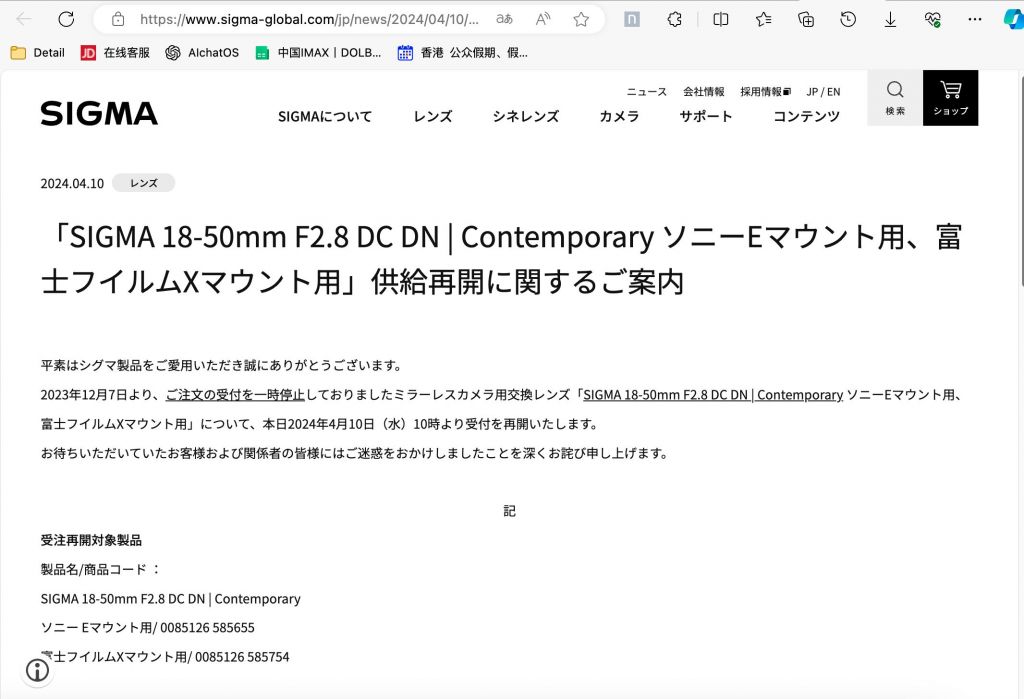
Task: Open the browser settings ellipsis menu
Action: pyautogui.click(x=975, y=18)
